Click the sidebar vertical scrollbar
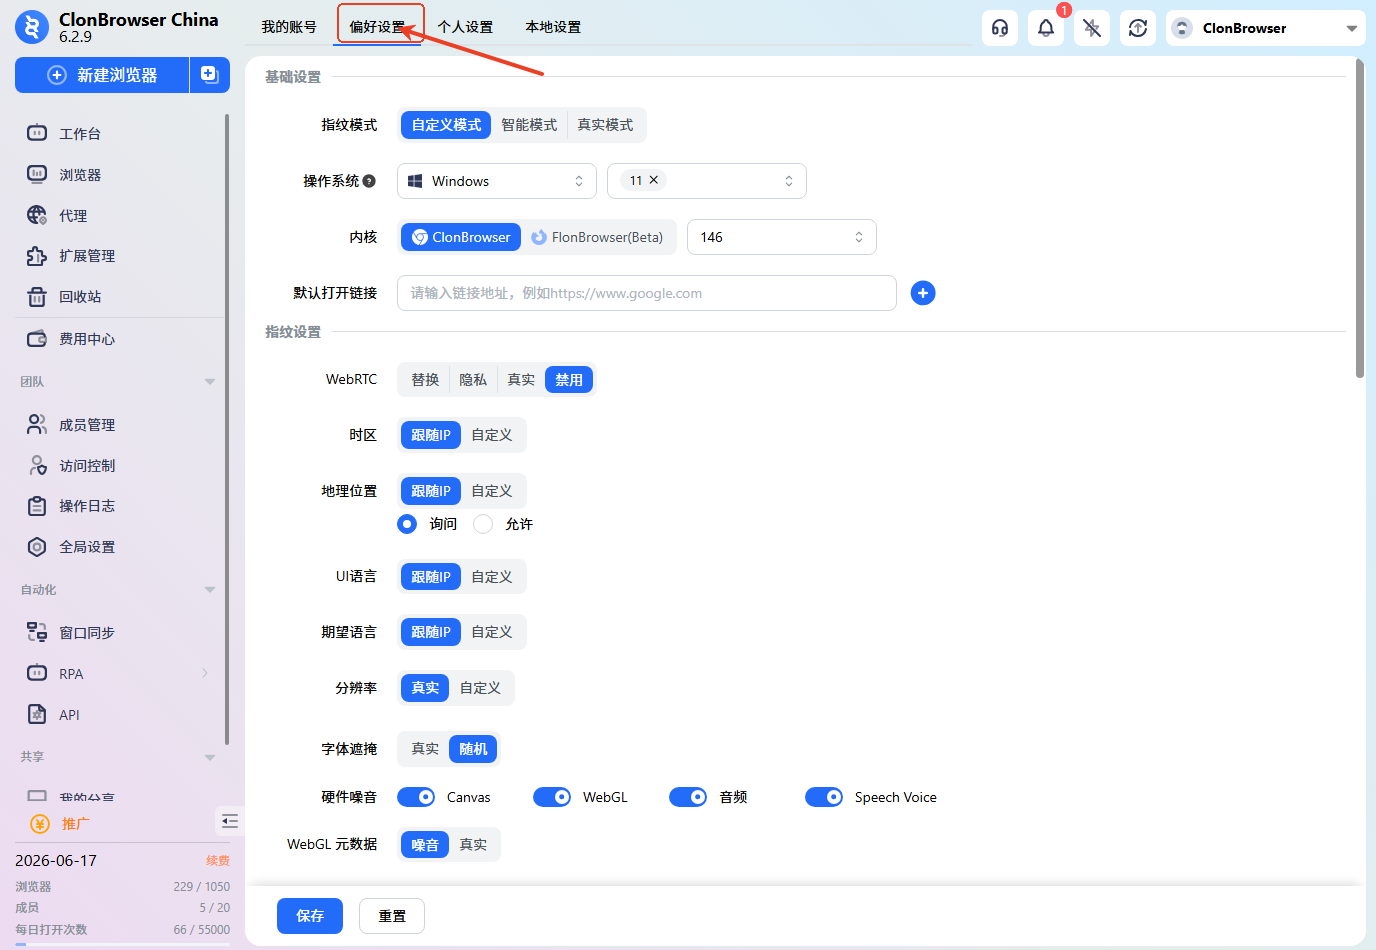The image size is (1376, 950). pos(227,430)
